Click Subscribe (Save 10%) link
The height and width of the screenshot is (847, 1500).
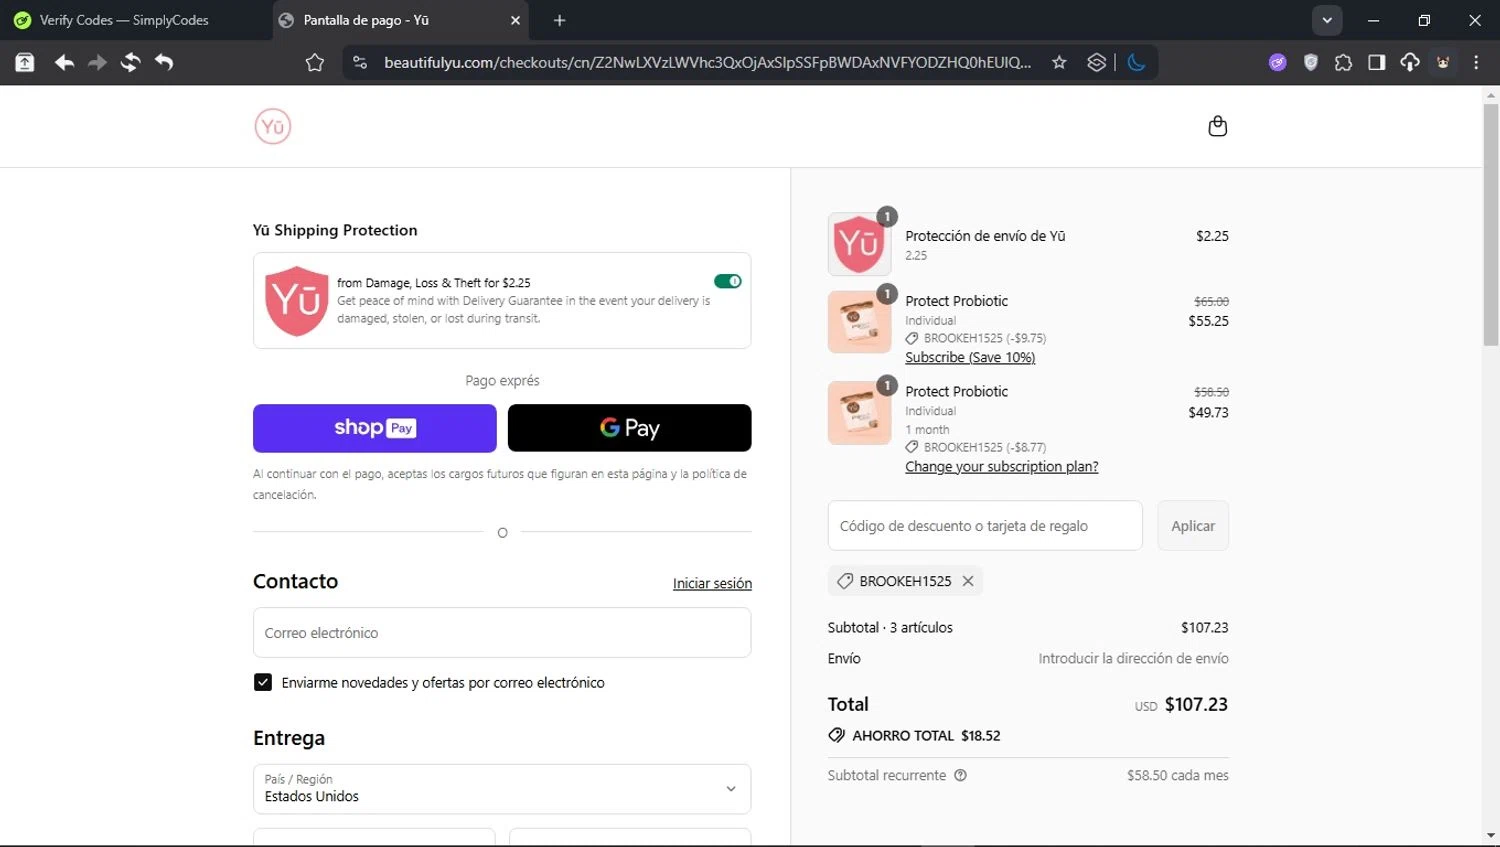[x=970, y=357]
